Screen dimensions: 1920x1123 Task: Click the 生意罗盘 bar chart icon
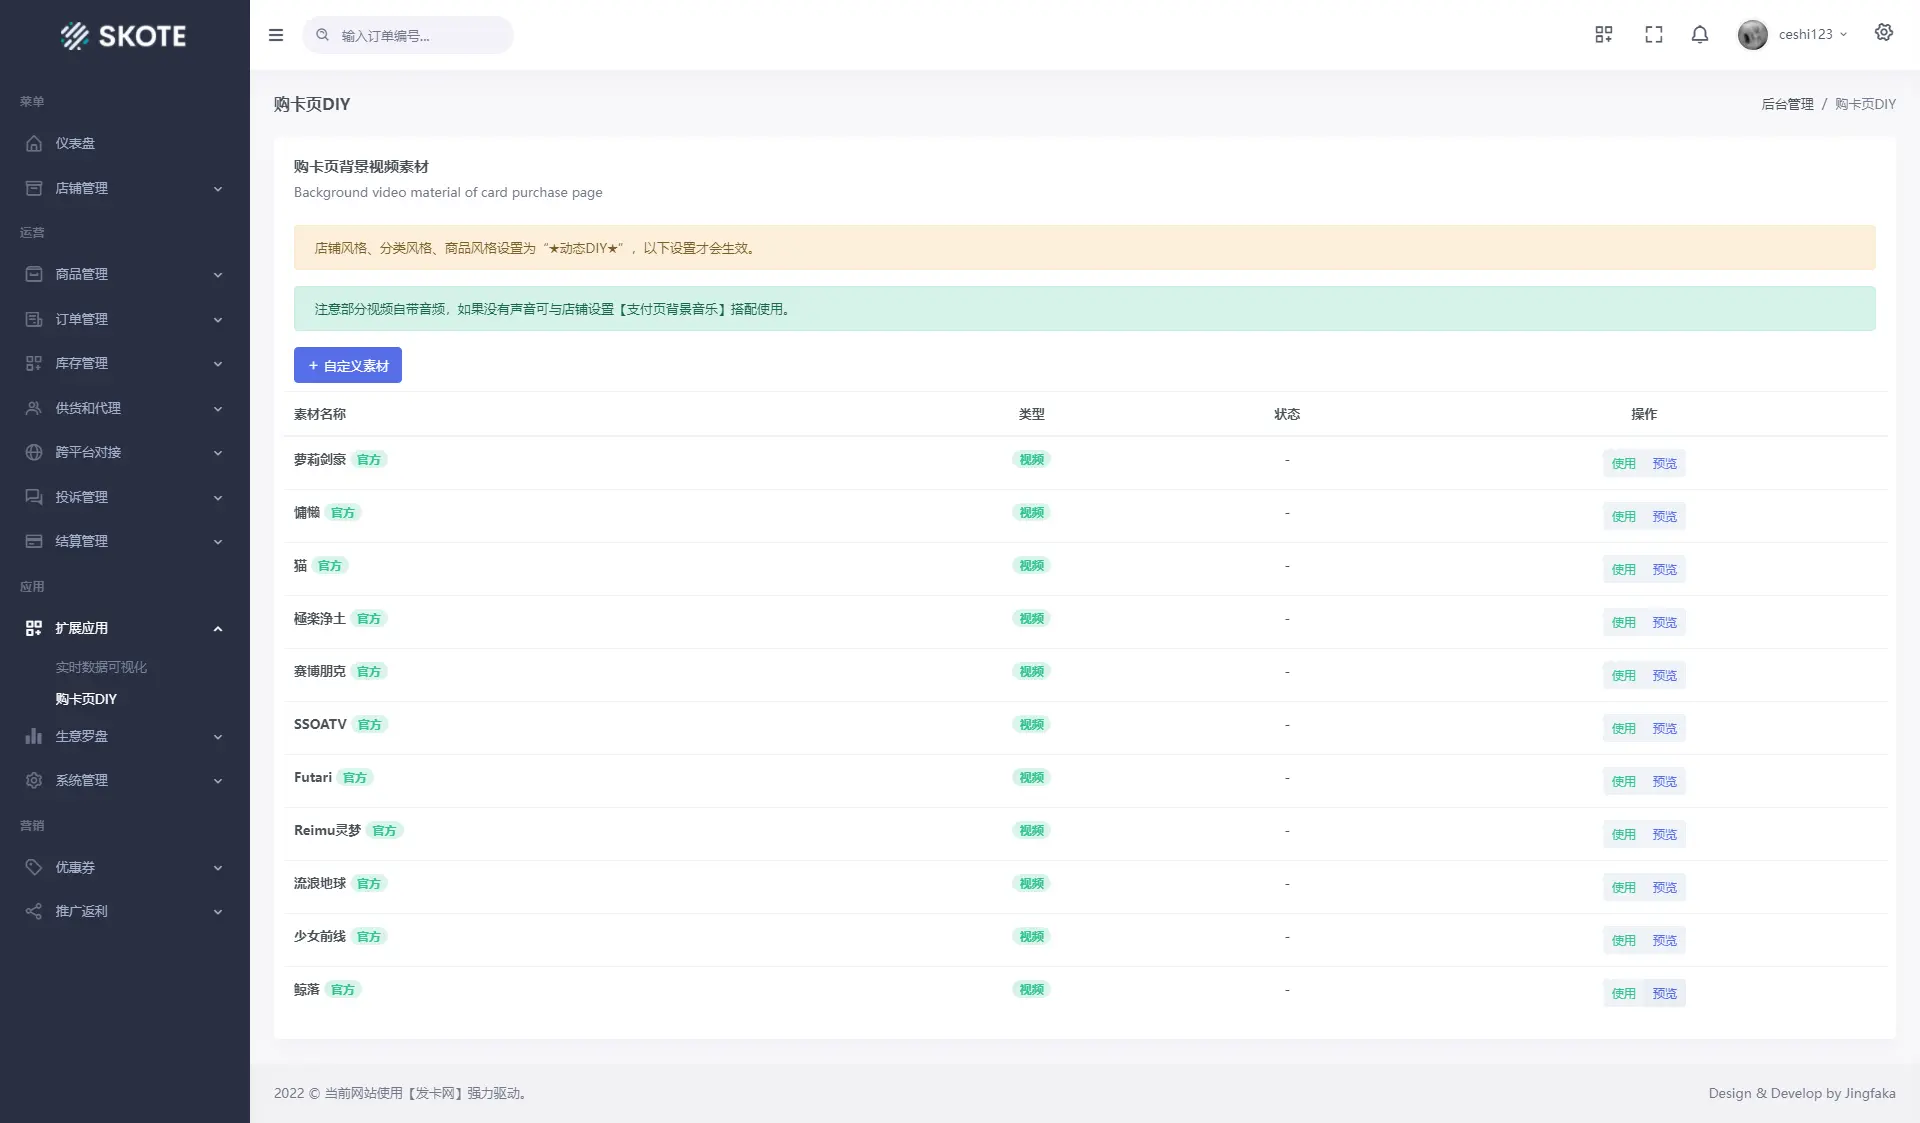point(34,736)
